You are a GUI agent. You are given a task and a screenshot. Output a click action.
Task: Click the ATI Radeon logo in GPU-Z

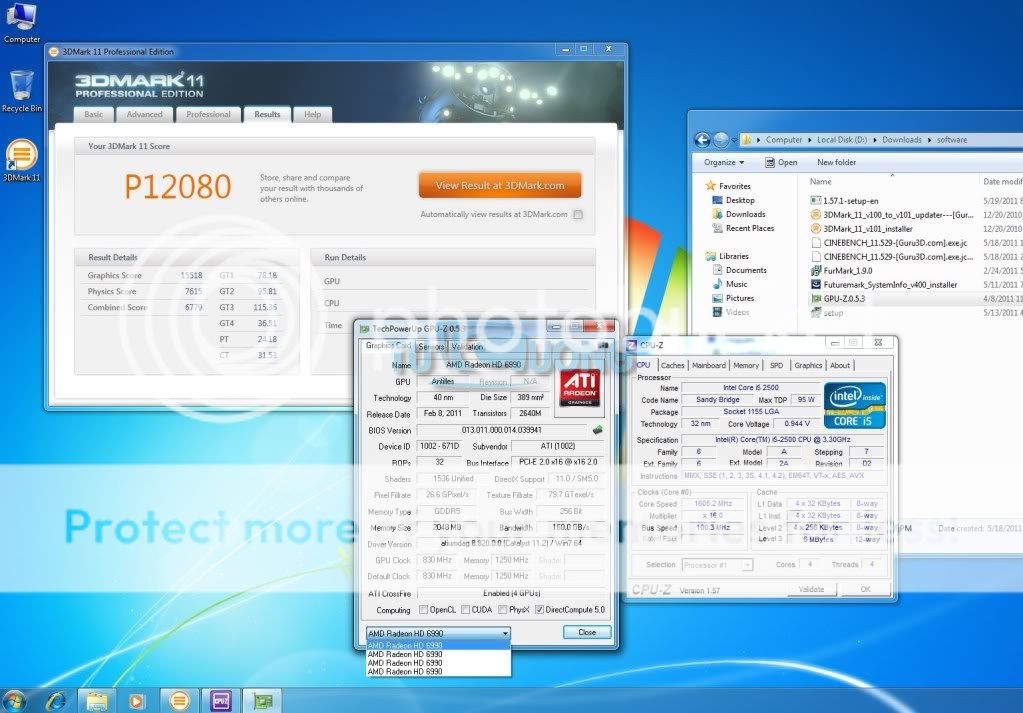580,388
